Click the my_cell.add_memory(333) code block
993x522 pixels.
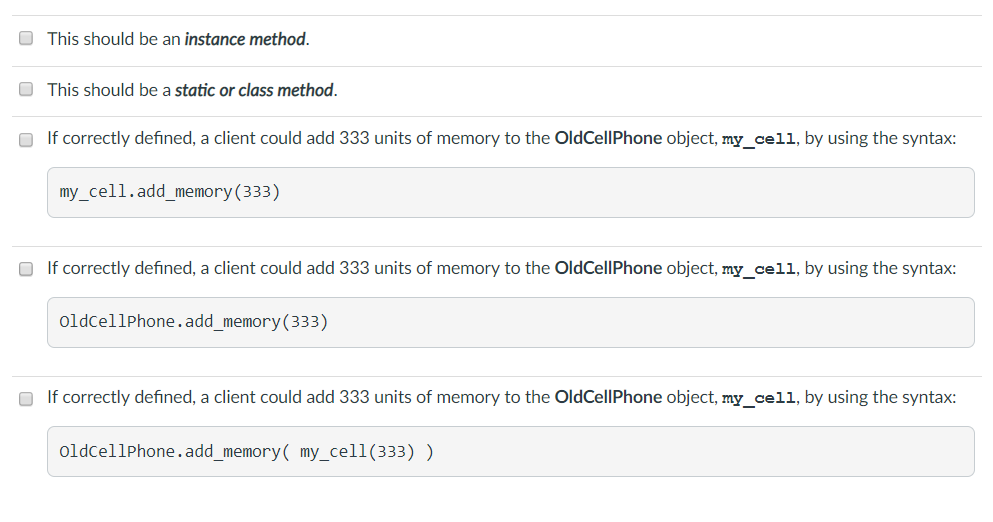(510, 193)
